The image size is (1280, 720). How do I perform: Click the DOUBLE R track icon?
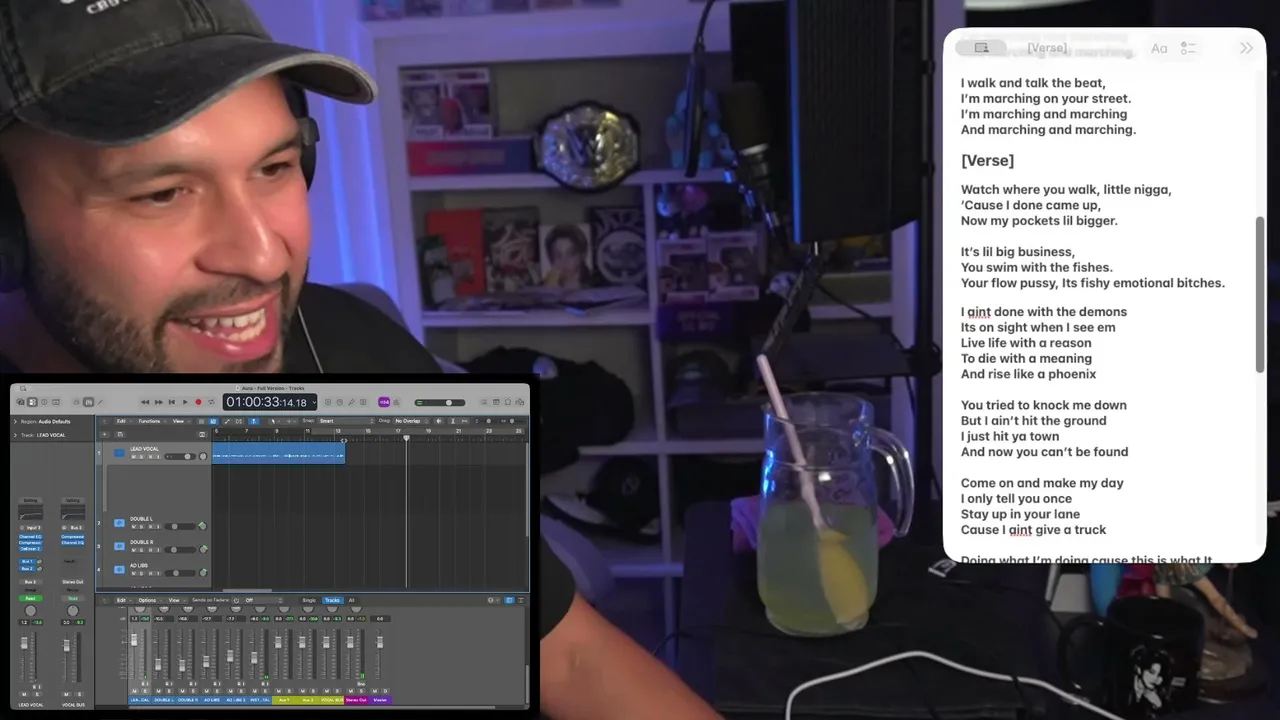119,546
